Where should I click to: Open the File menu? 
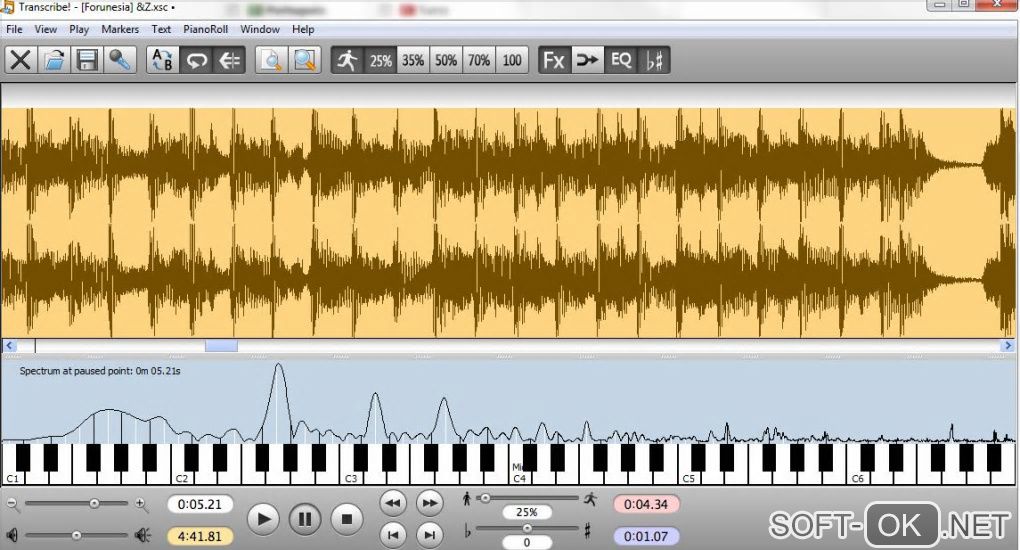[14, 29]
